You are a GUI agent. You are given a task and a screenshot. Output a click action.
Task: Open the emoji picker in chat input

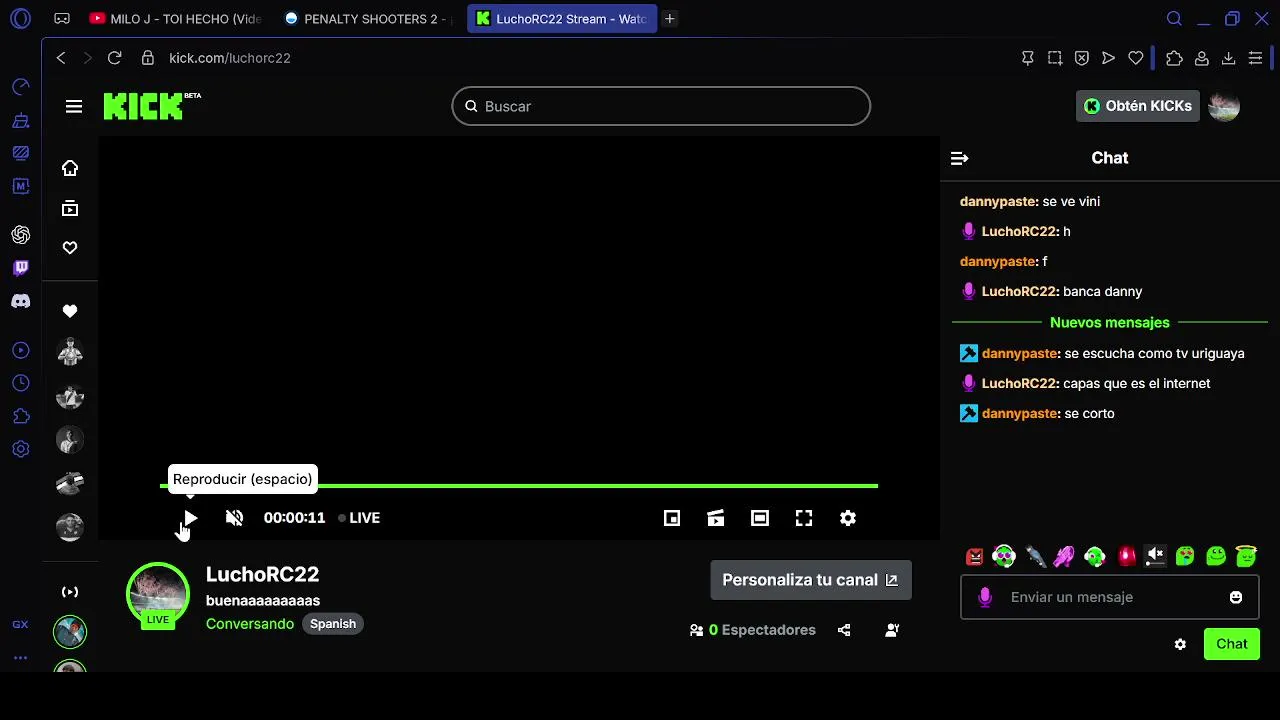1236,597
